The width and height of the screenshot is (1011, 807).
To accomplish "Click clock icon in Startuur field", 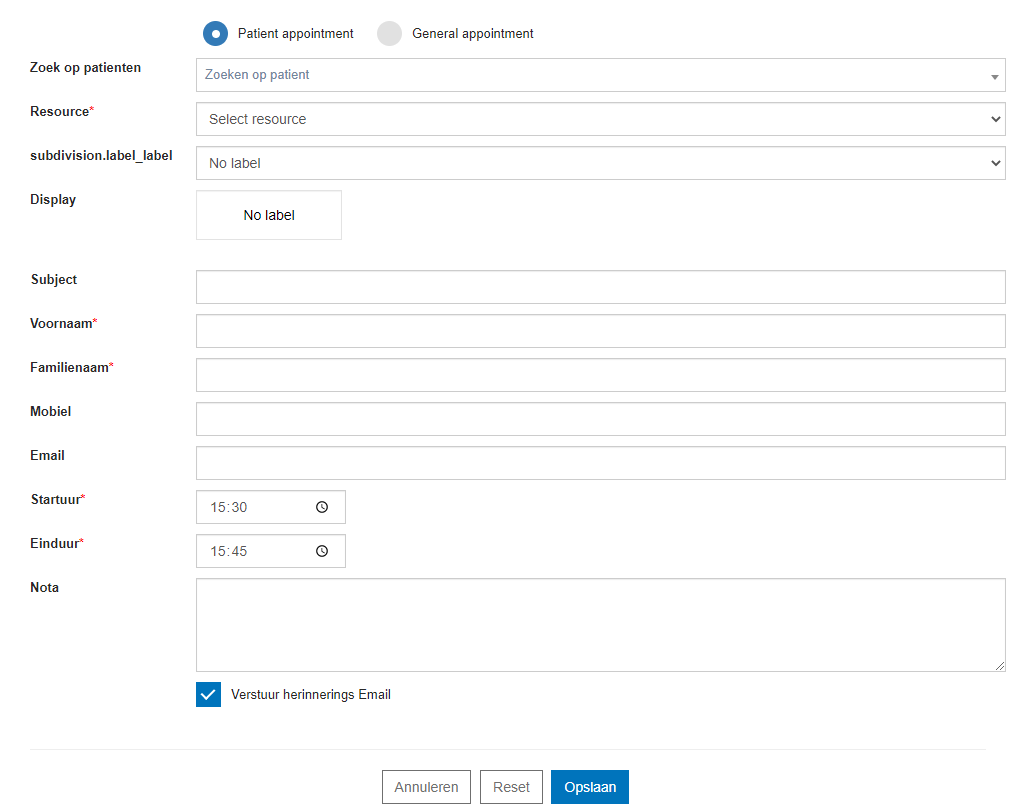I will 322,507.
